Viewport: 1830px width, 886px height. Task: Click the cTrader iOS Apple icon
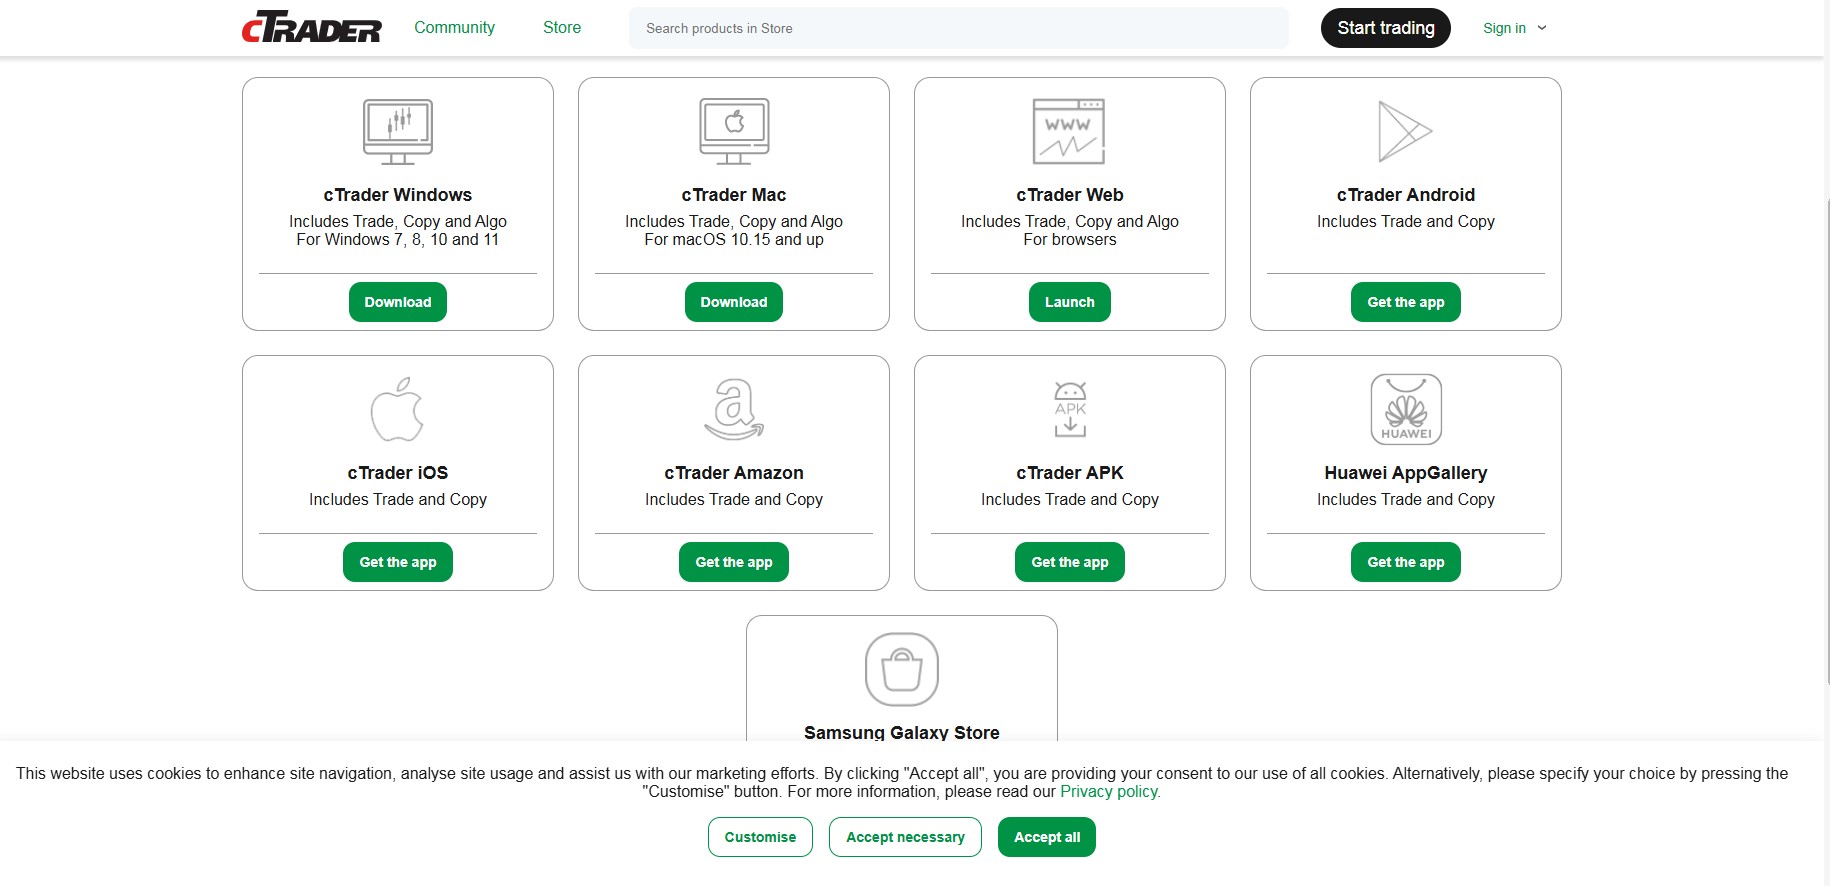tap(397, 409)
